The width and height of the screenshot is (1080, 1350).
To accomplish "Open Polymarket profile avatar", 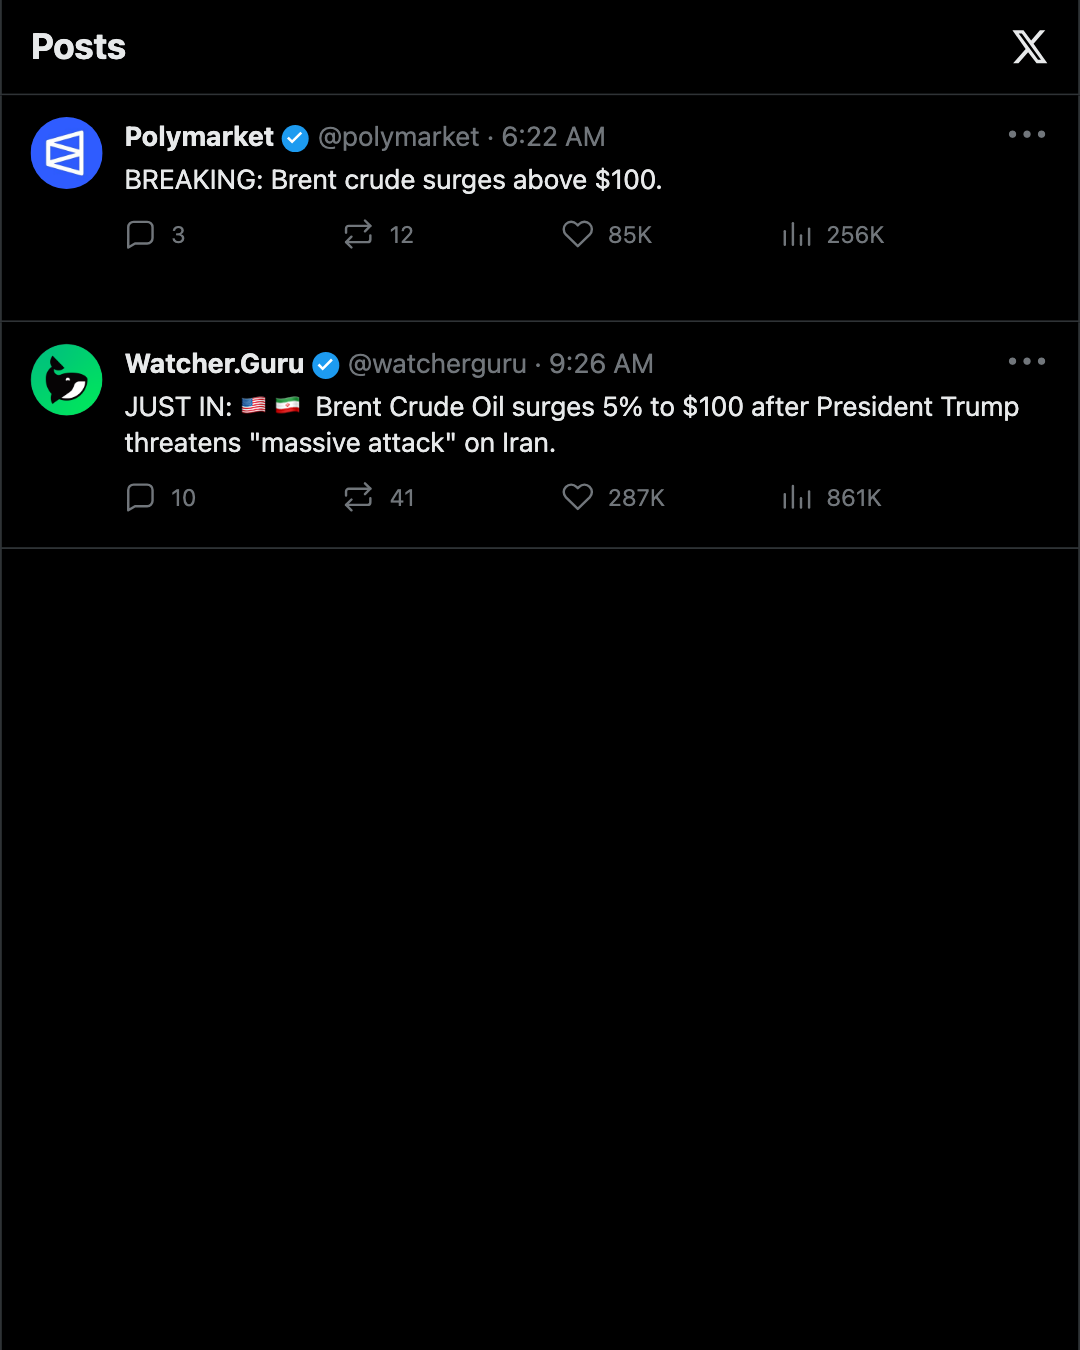I will coord(67,153).
